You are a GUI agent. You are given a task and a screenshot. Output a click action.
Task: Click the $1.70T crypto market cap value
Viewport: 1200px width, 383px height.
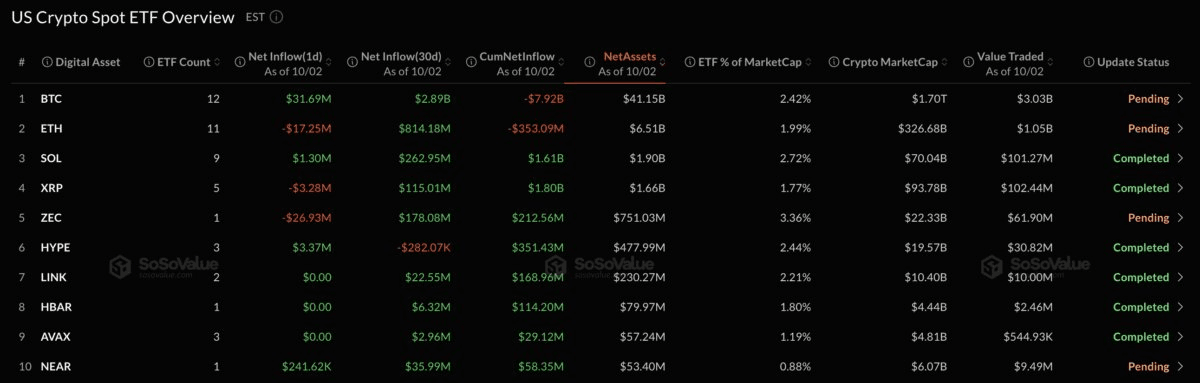tap(929, 99)
